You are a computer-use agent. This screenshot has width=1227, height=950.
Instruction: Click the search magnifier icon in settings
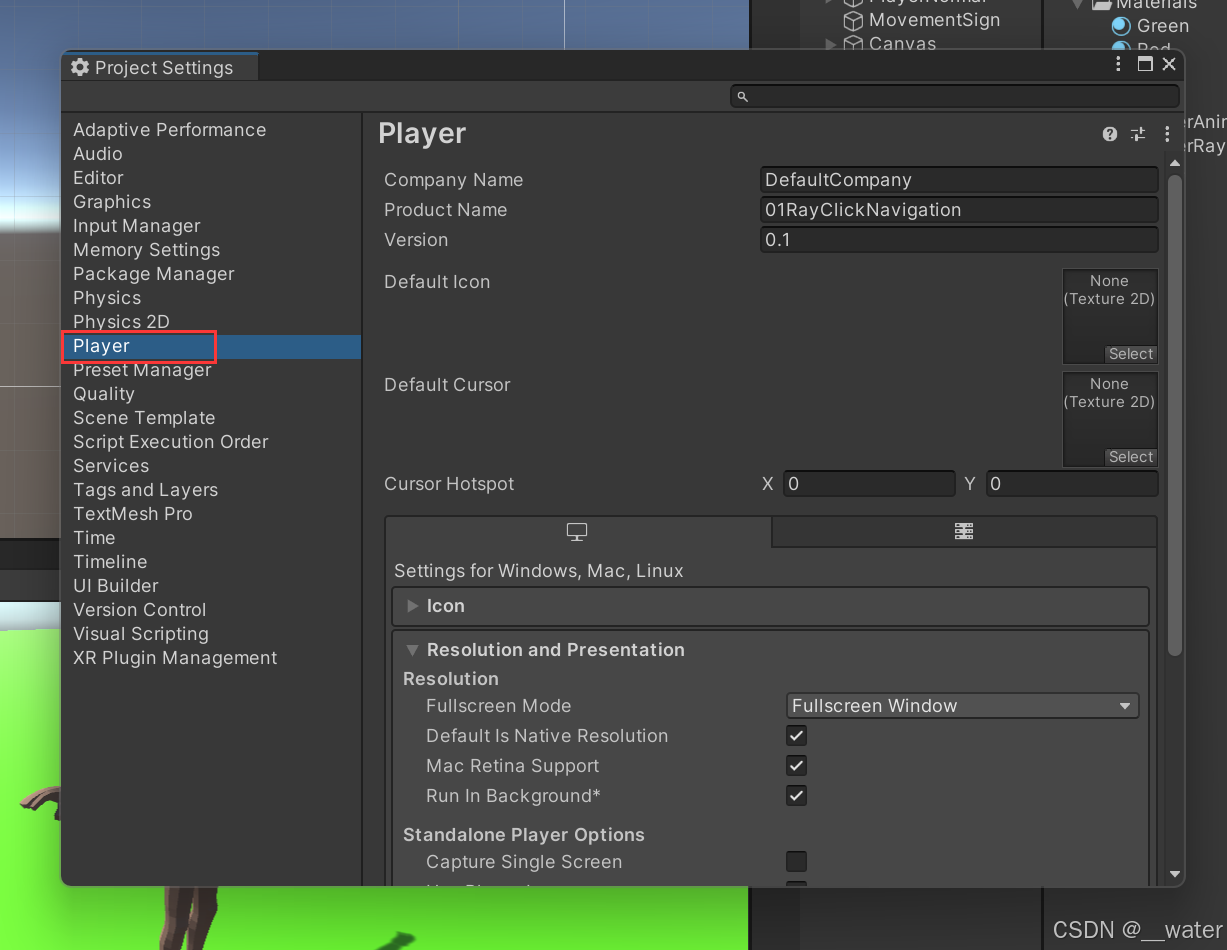pos(742,97)
